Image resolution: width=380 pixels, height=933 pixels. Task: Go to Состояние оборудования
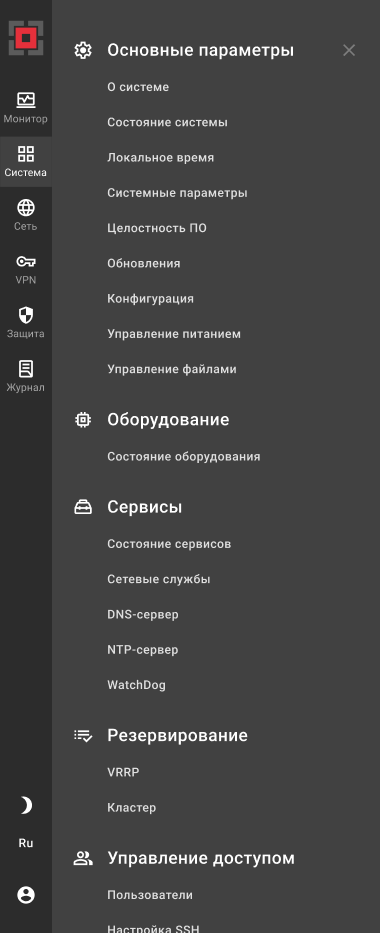(184, 456)
